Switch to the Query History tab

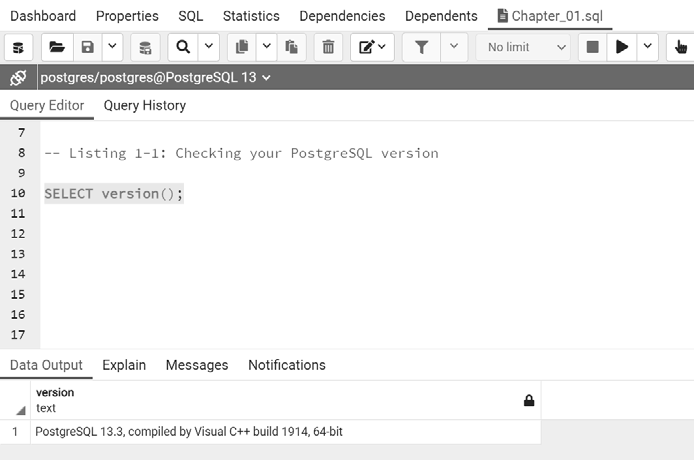click(144, 105)
